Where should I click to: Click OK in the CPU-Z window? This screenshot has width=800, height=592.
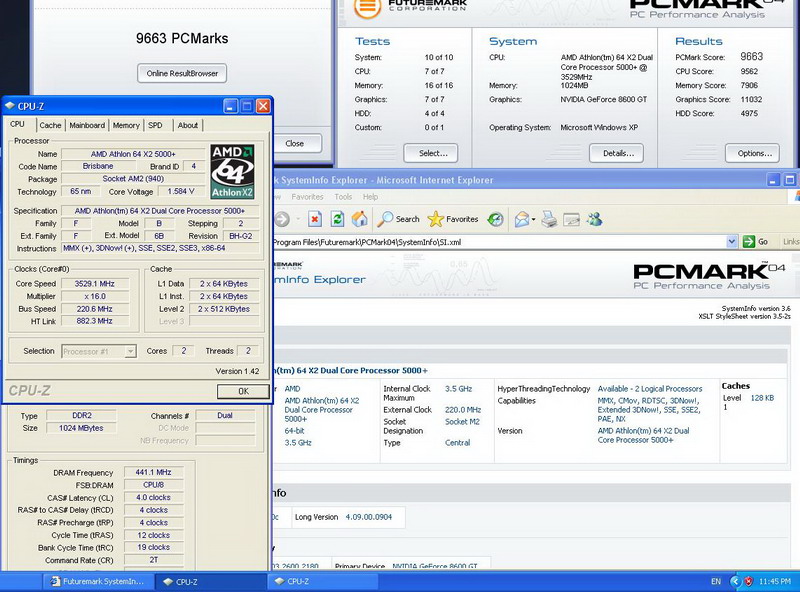pos(243,391)
